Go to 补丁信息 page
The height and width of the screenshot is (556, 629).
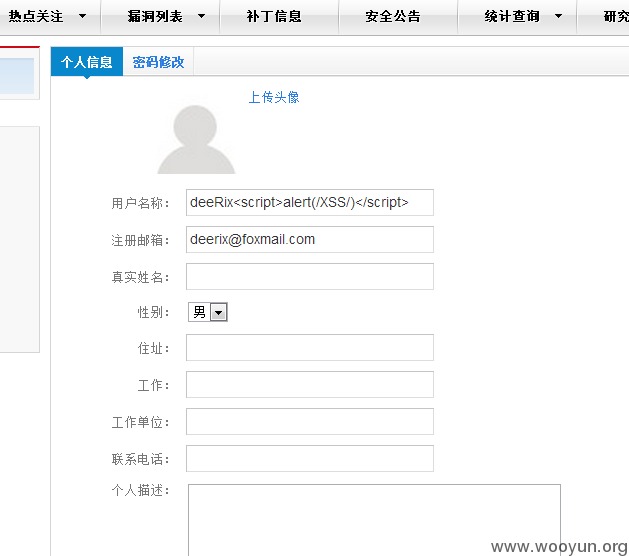pyautogui.click(x=274, y=16)
